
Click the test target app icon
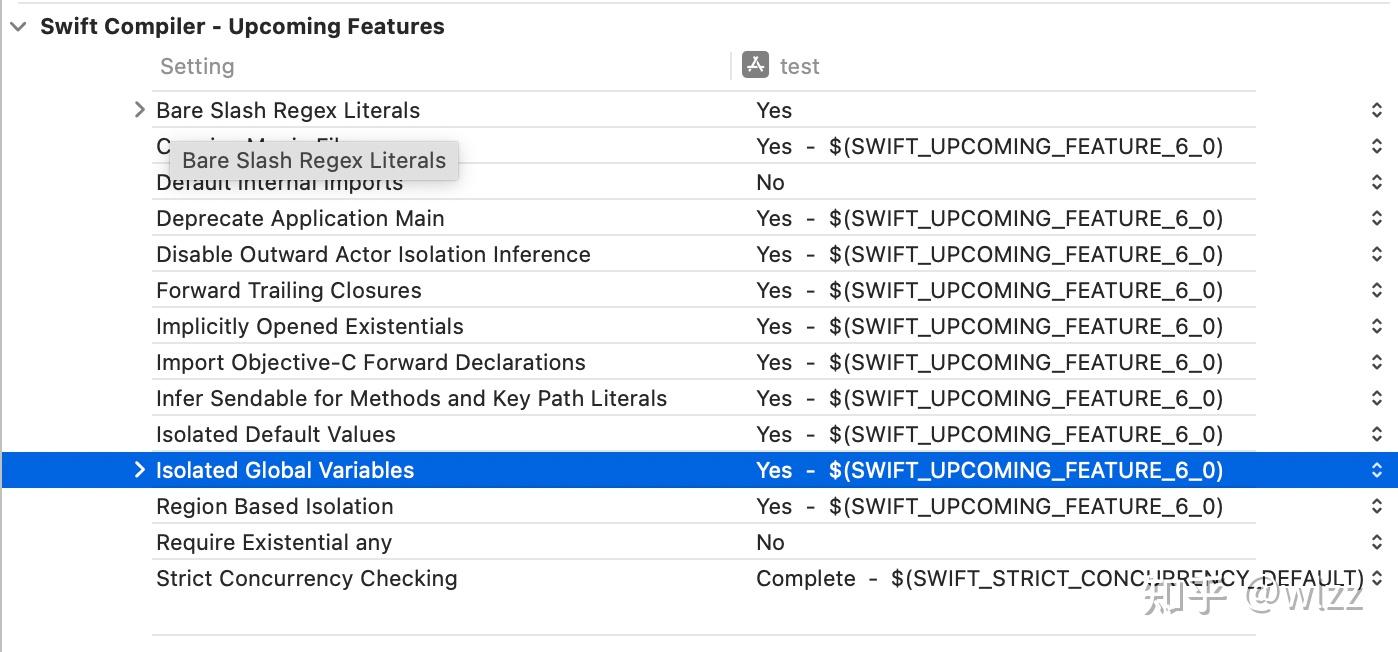coord(755,66)
